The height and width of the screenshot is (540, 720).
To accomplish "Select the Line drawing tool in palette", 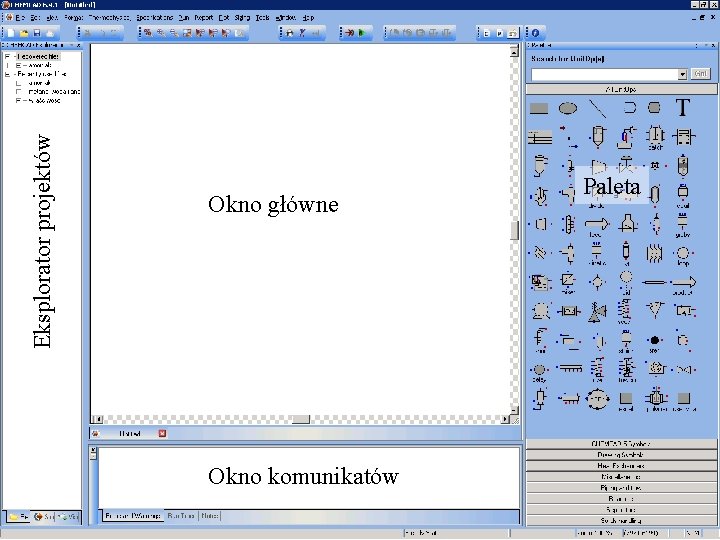I will click(597, 108).
